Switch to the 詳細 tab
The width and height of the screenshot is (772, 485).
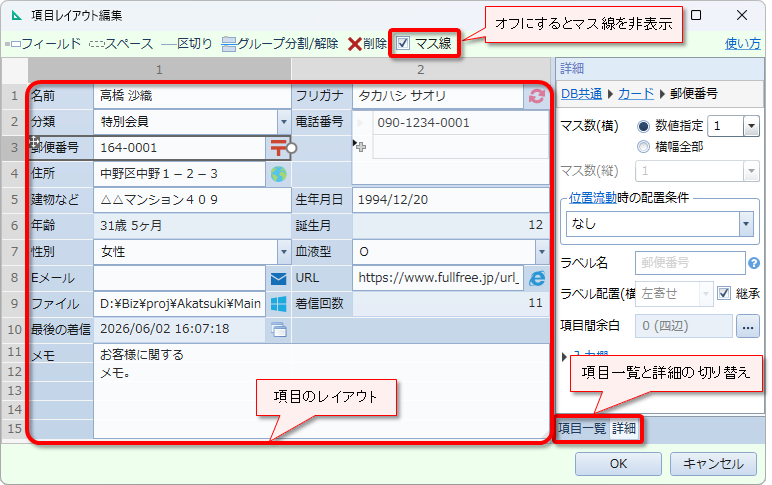click(x=624, y=428)
